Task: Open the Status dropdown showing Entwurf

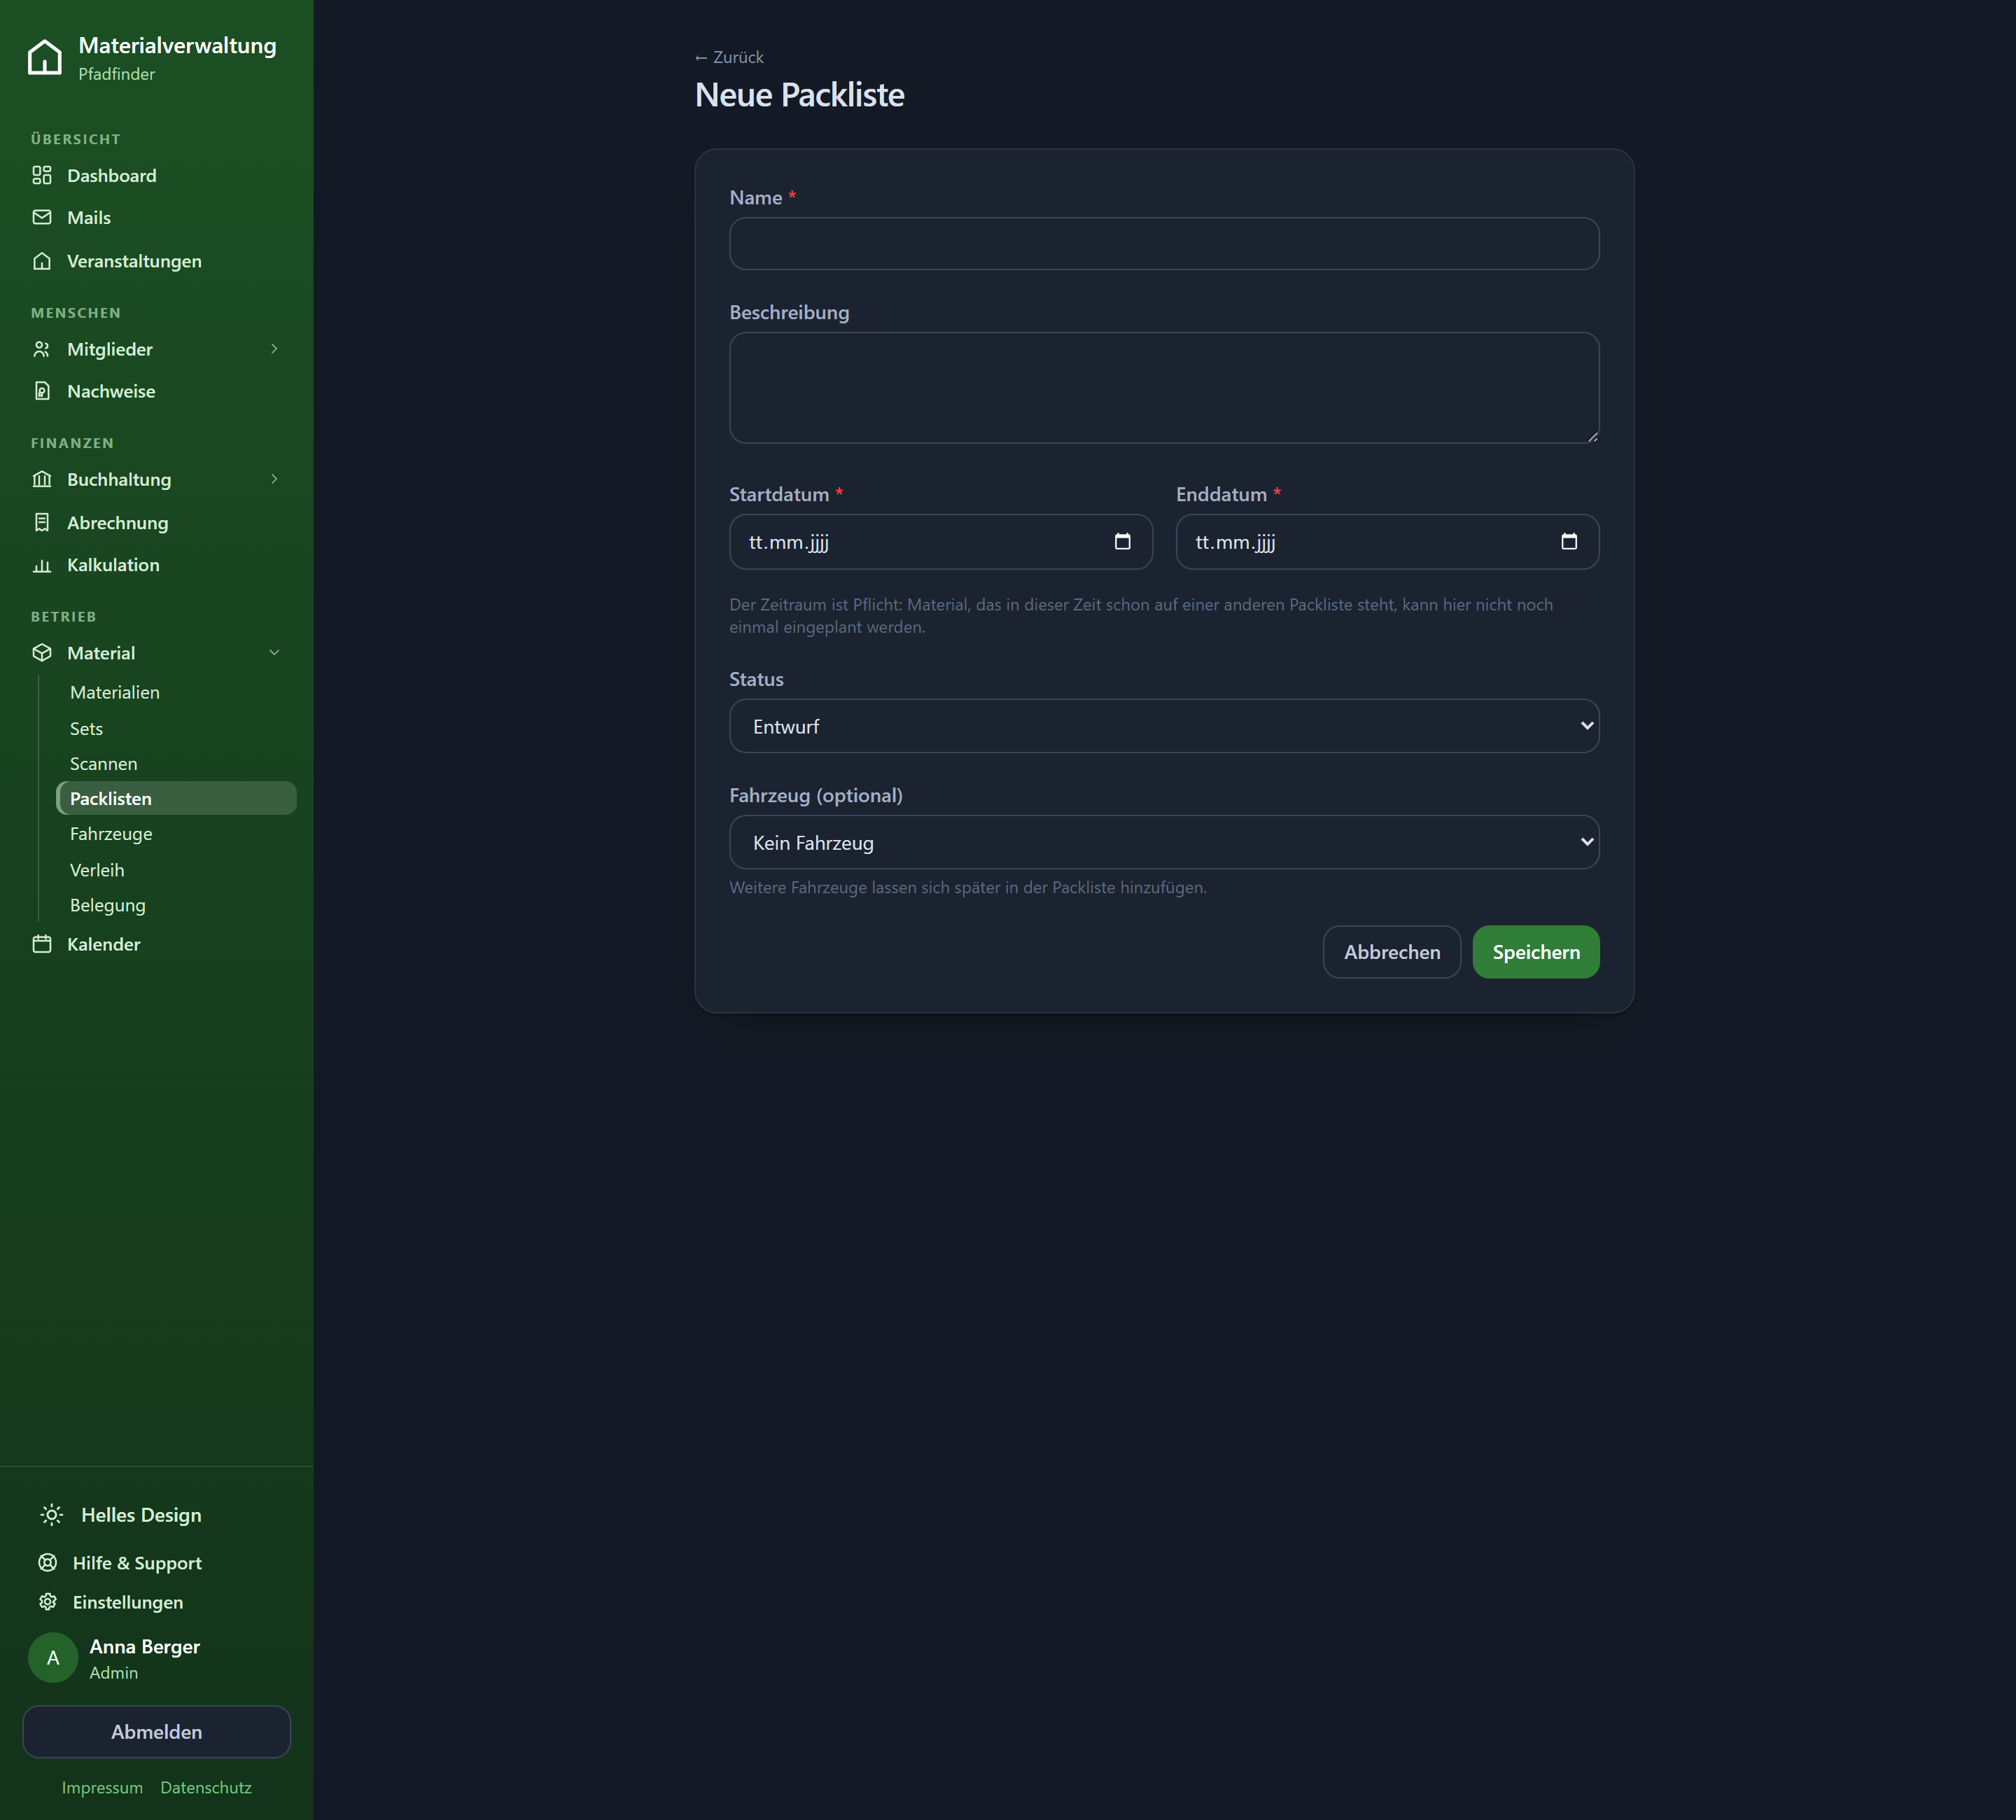Action: (1164, 726)
